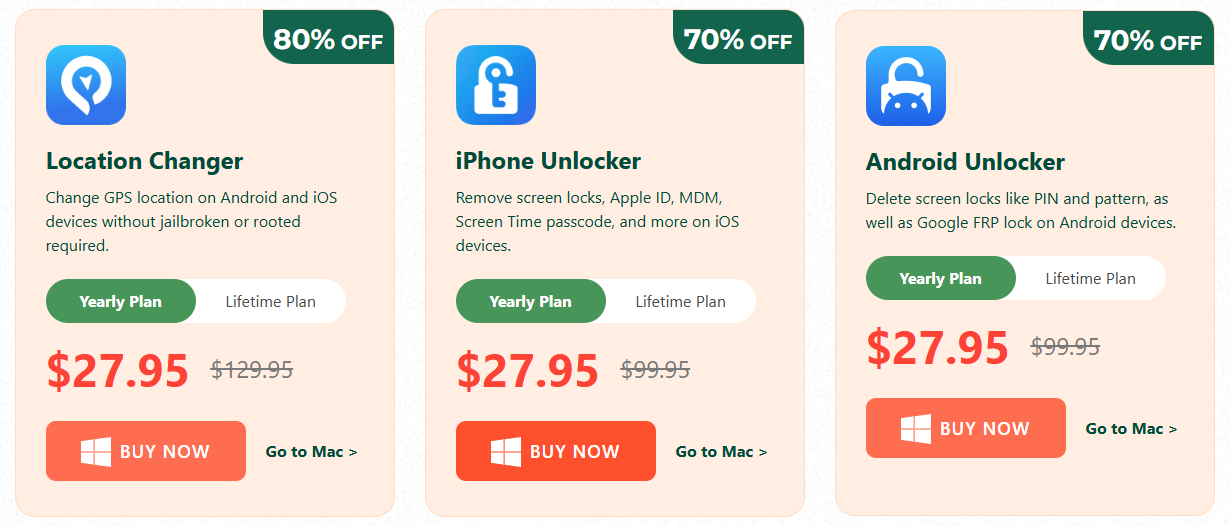Switch iPhone Unlocker to Lifetime Plan
Screen dimensions: 1230x525
click(680, 301)
